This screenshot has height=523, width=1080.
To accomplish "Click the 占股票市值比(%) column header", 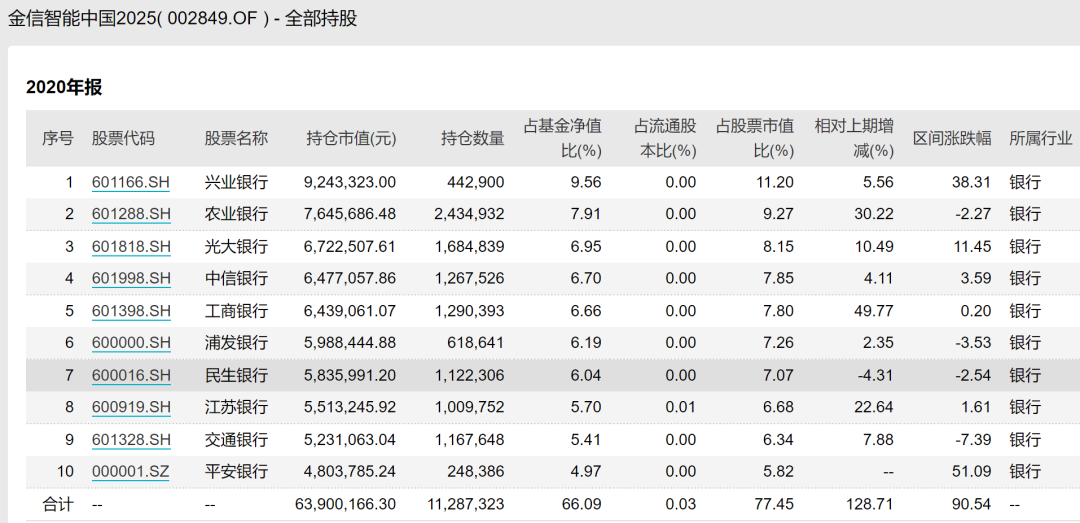I will (x=755, y=139).
